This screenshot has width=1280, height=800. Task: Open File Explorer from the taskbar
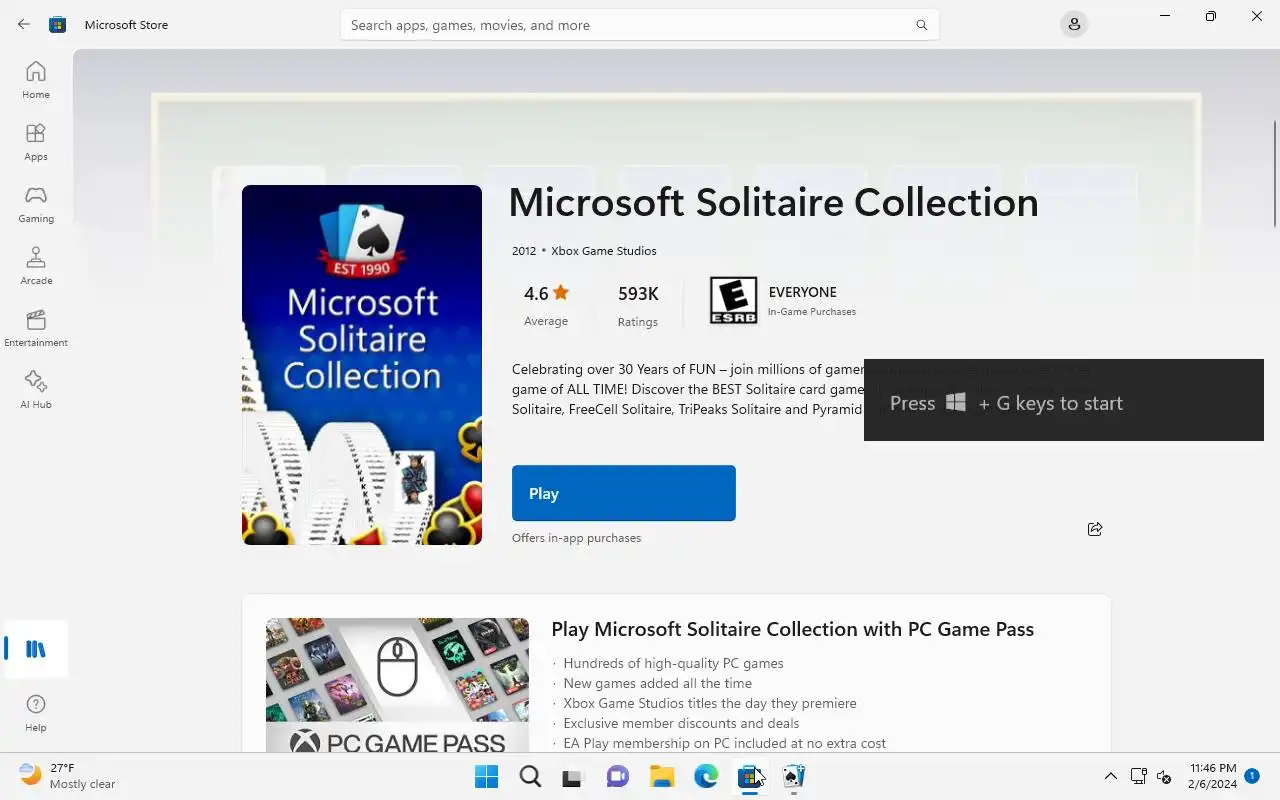(662, 776)
